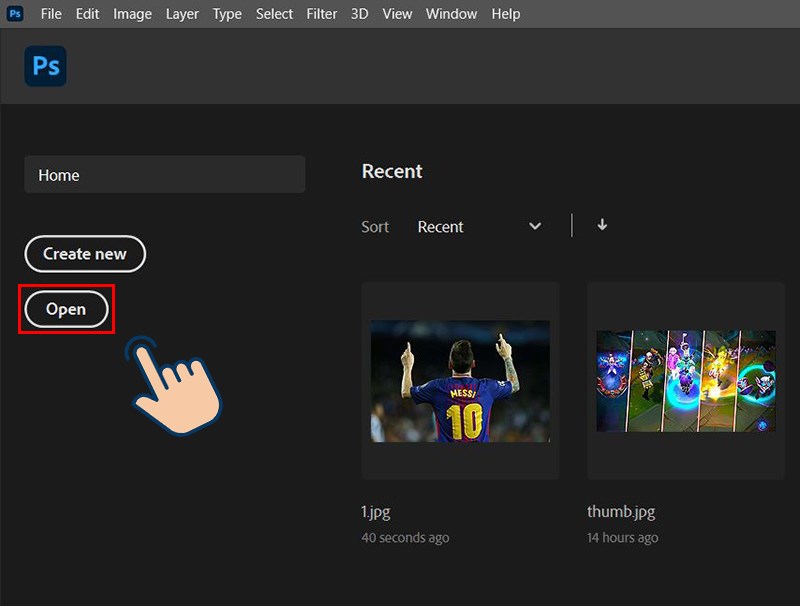Open the Edit menu

pyautogui.click(x=87, y=14)
